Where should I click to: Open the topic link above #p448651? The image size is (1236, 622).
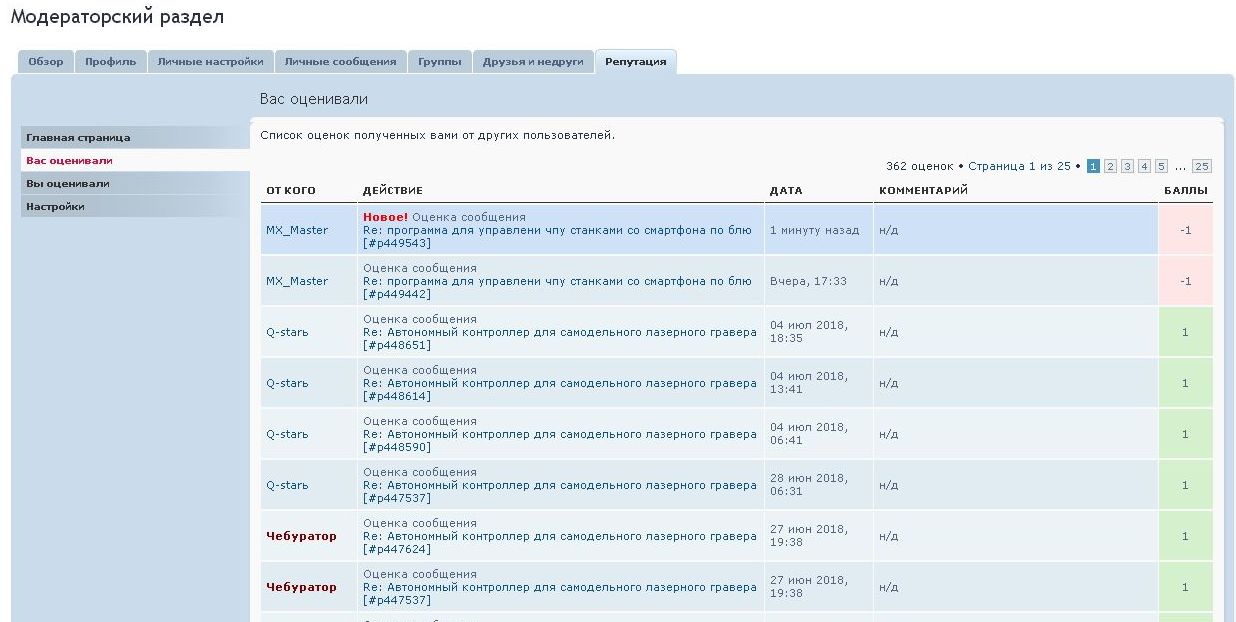click(x=560, y=332)
